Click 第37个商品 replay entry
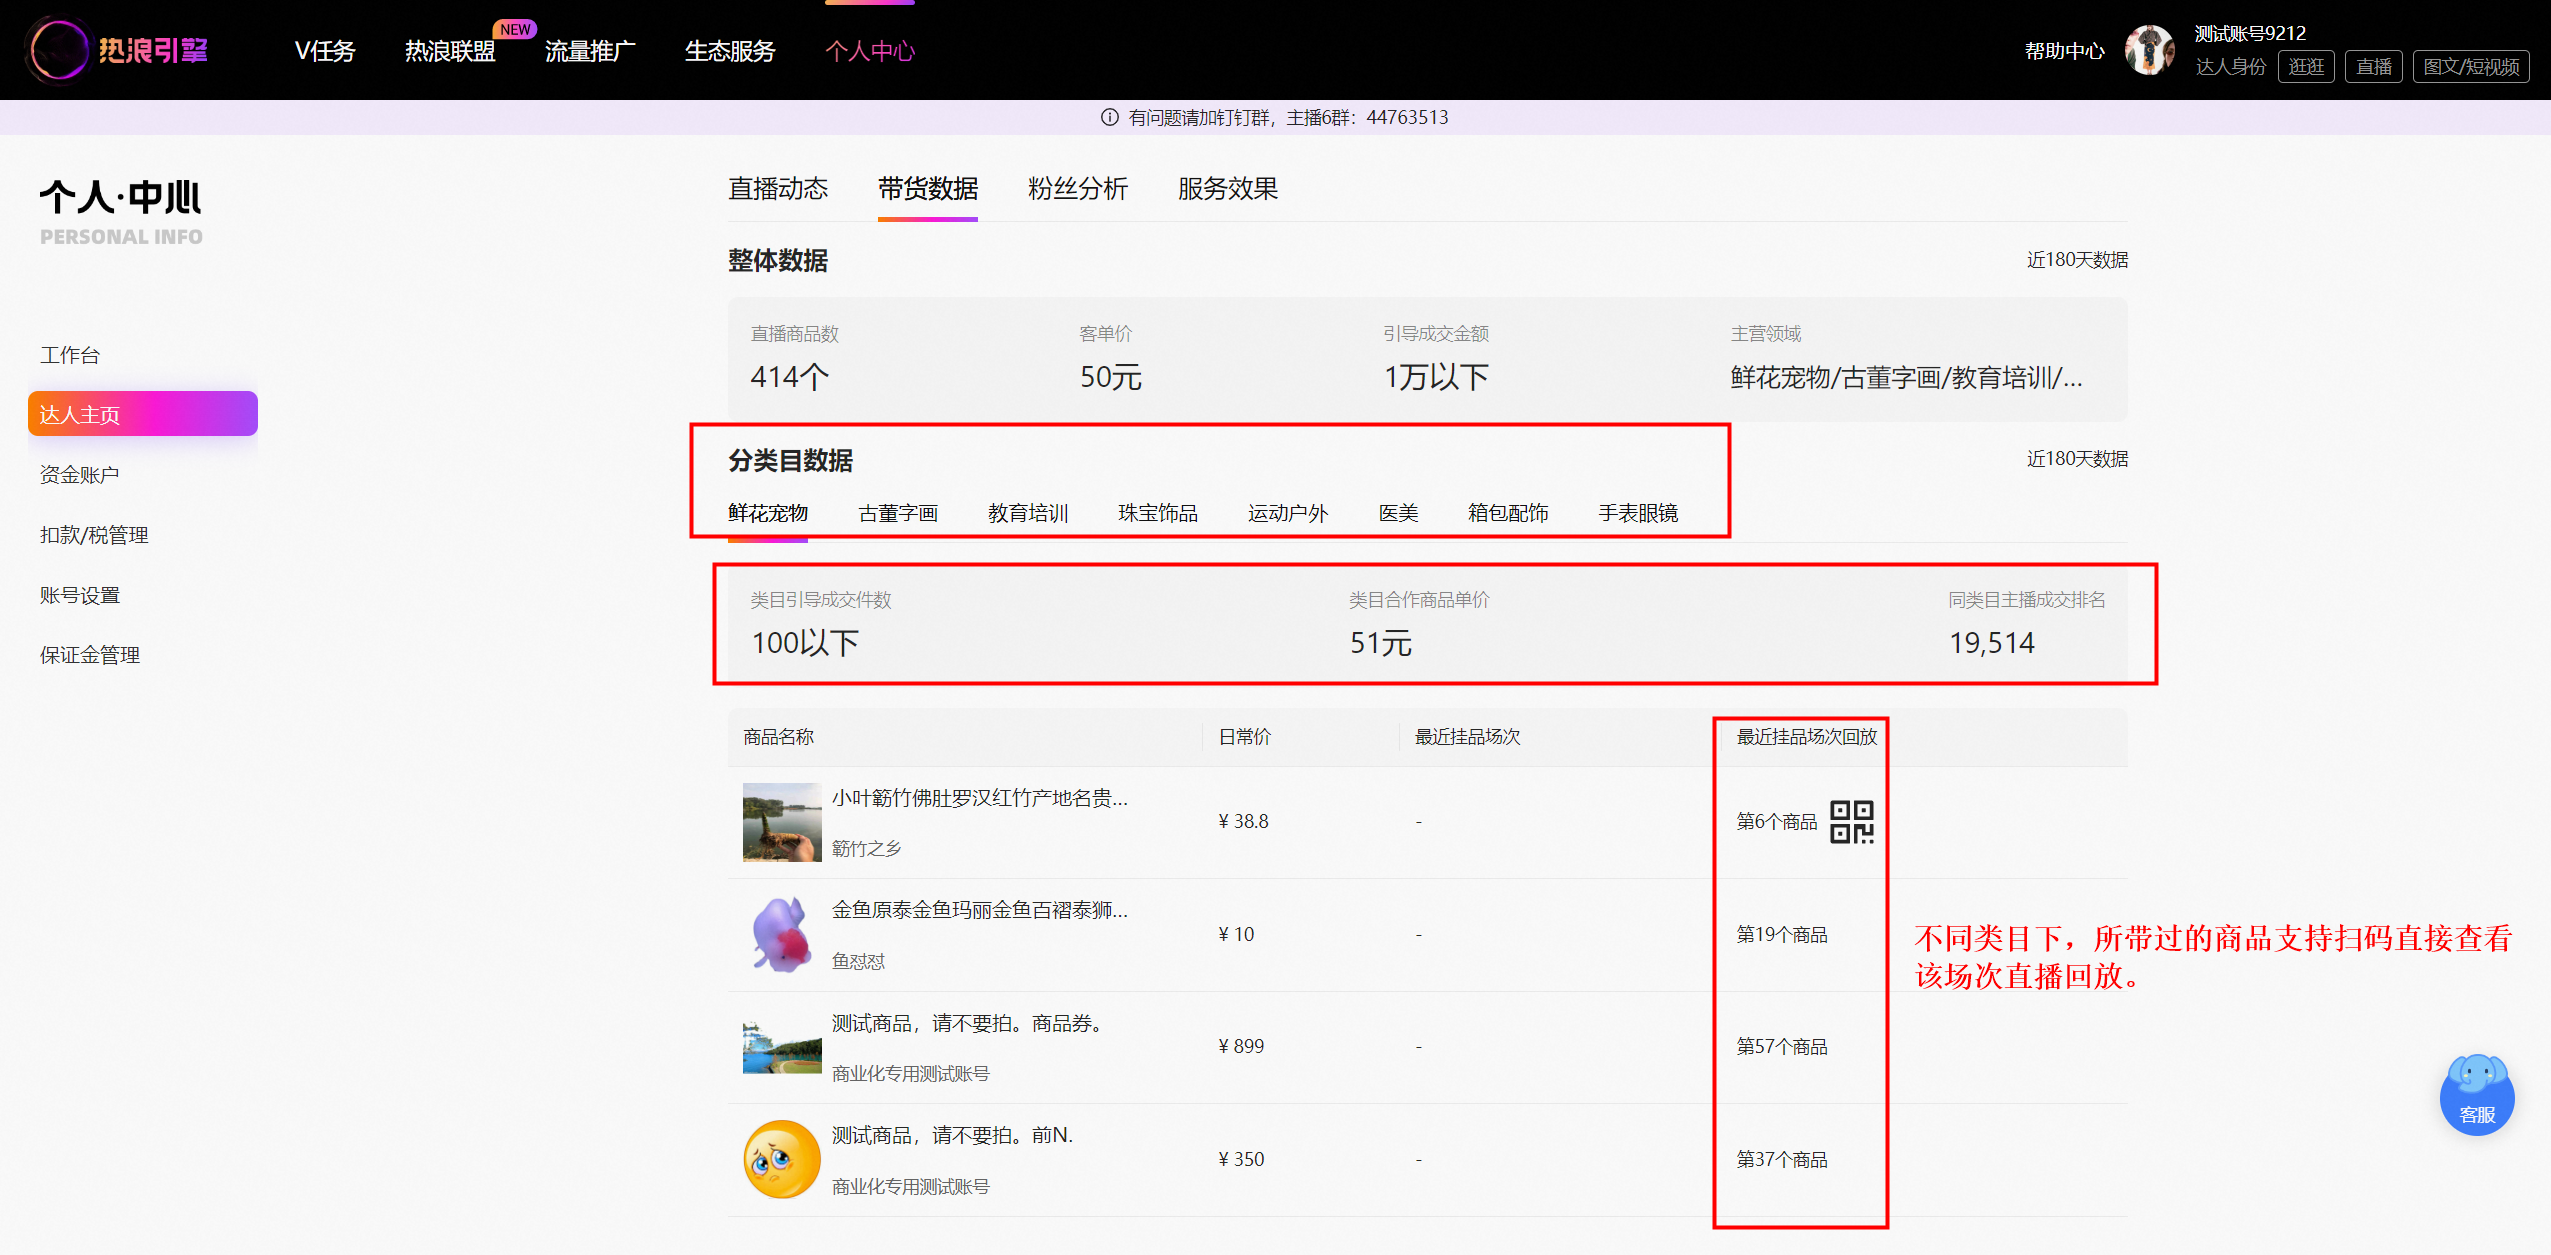Viewport: 2551px width, 1255px height. pyautogui.click(x=1782, y=1159)
